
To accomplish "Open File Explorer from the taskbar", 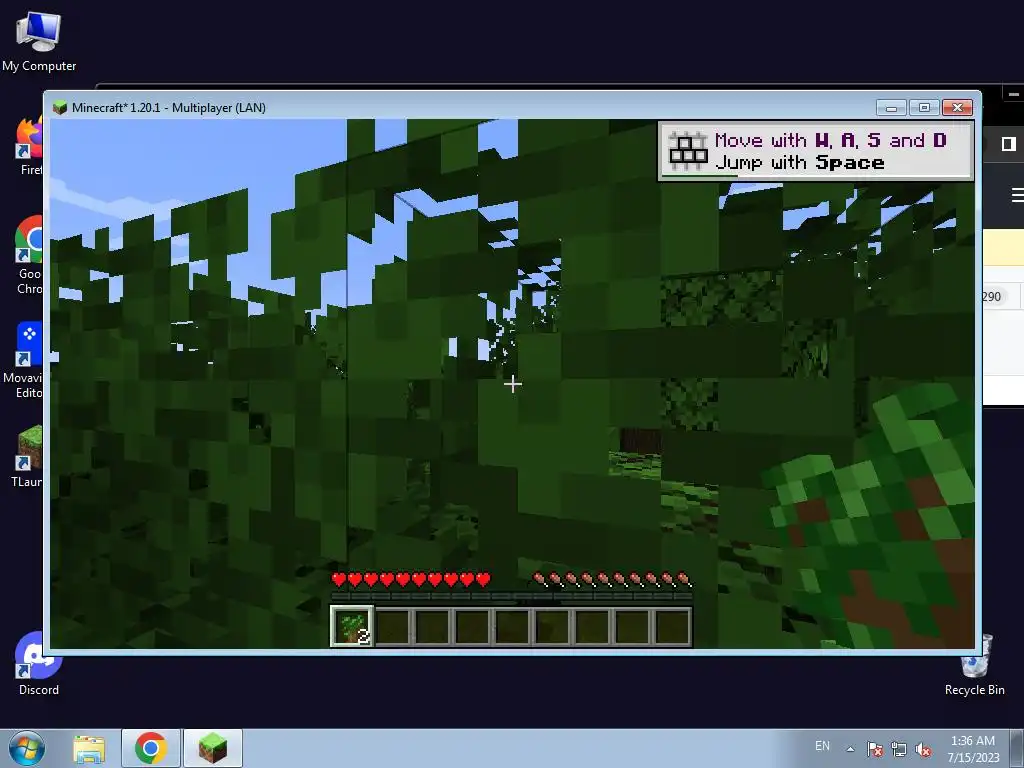I will [89, 749].
